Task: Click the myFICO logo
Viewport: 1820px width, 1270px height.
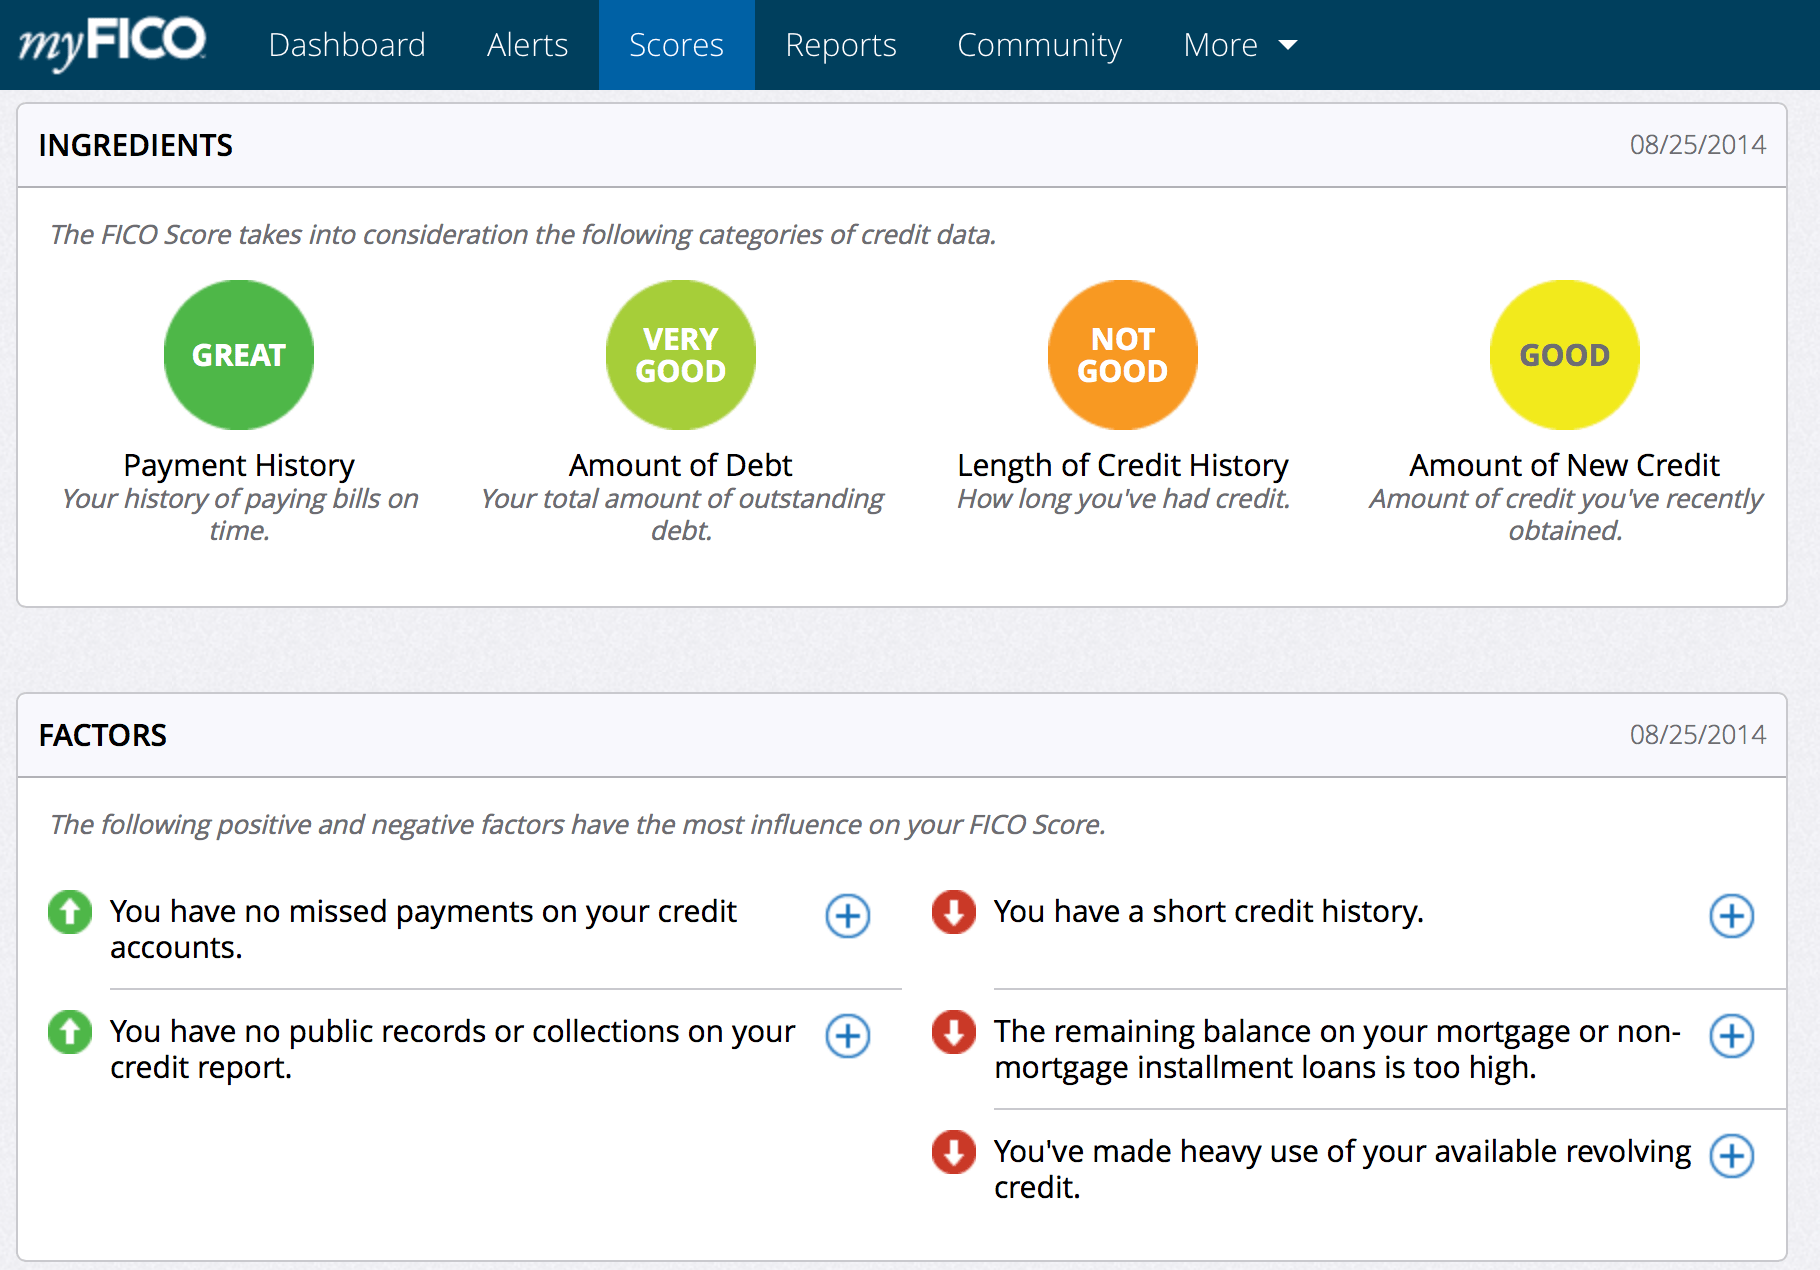Action: coord(112,44)
